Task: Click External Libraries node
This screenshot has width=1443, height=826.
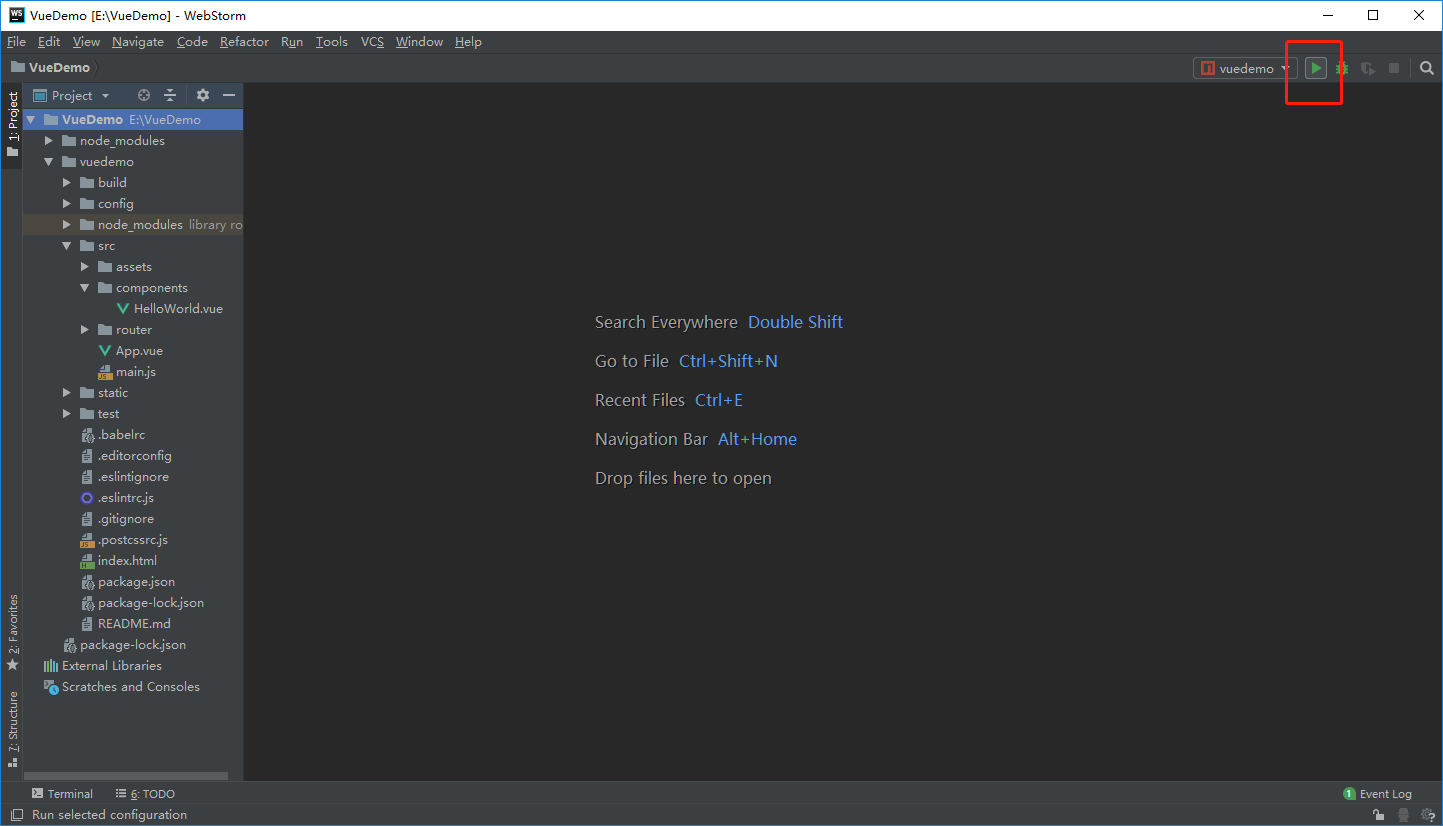Action: (102, 665)
